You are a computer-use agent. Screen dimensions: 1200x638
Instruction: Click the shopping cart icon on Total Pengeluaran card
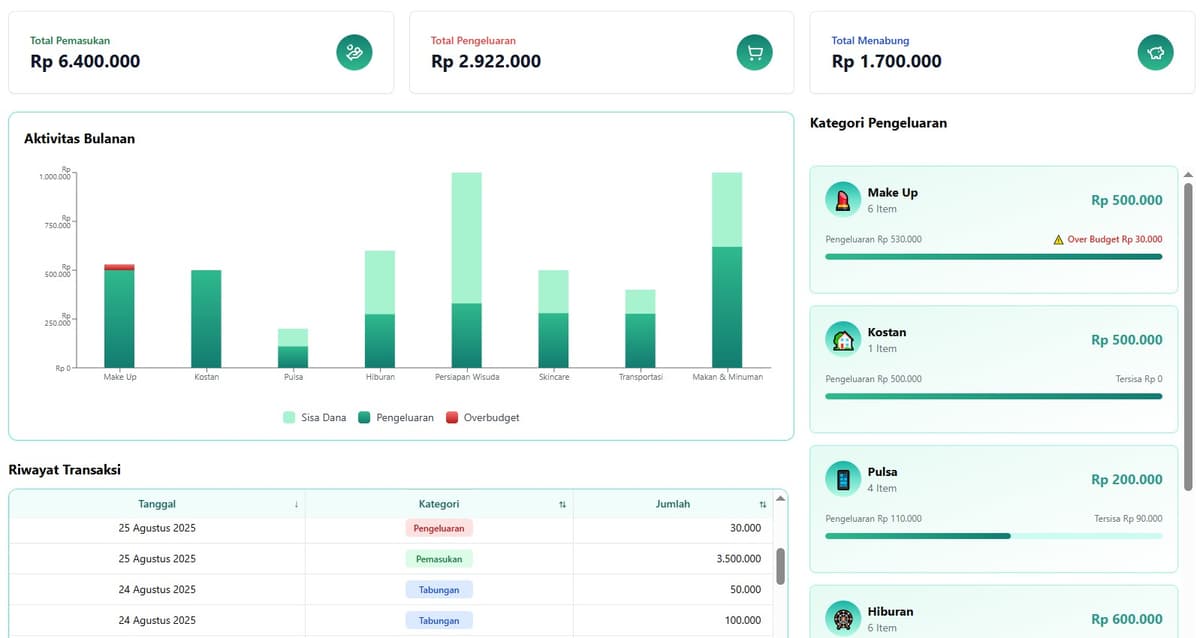(754, 52)
